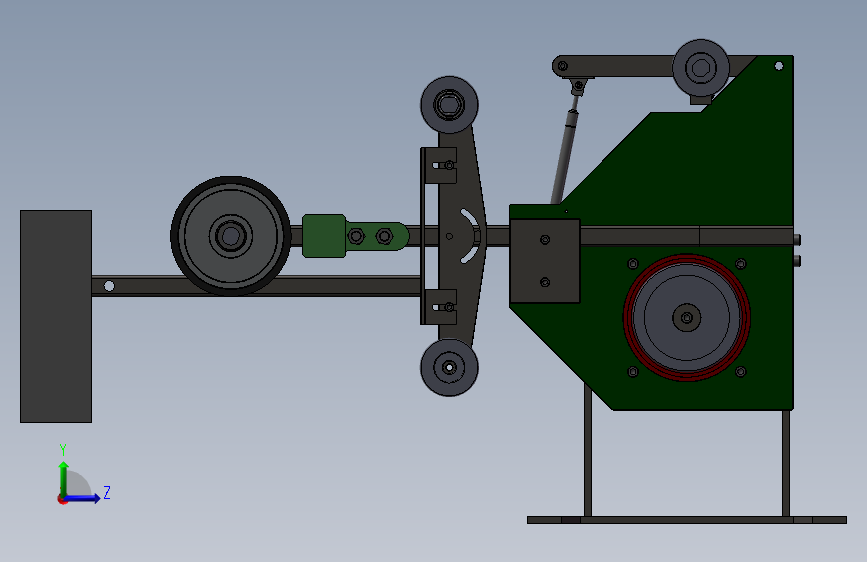
Task: Pick the top tracking wheel on arm
Action: pos(701,68)
